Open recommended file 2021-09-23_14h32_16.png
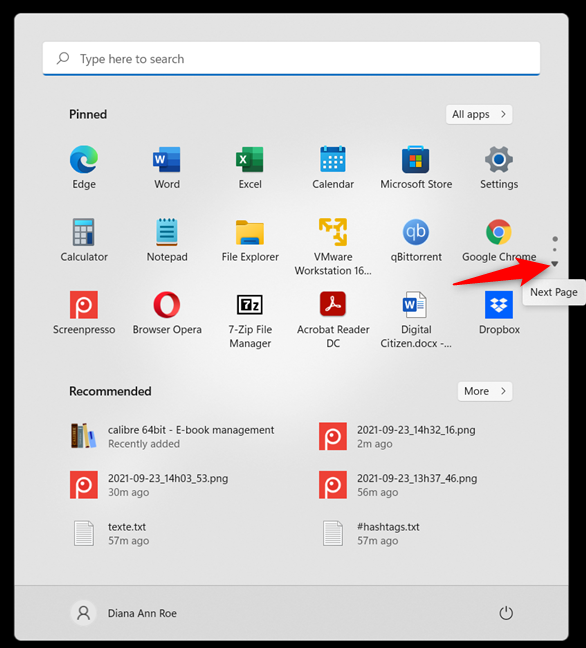The width and height of the screenshot is (586, 648). pos(398,436)
